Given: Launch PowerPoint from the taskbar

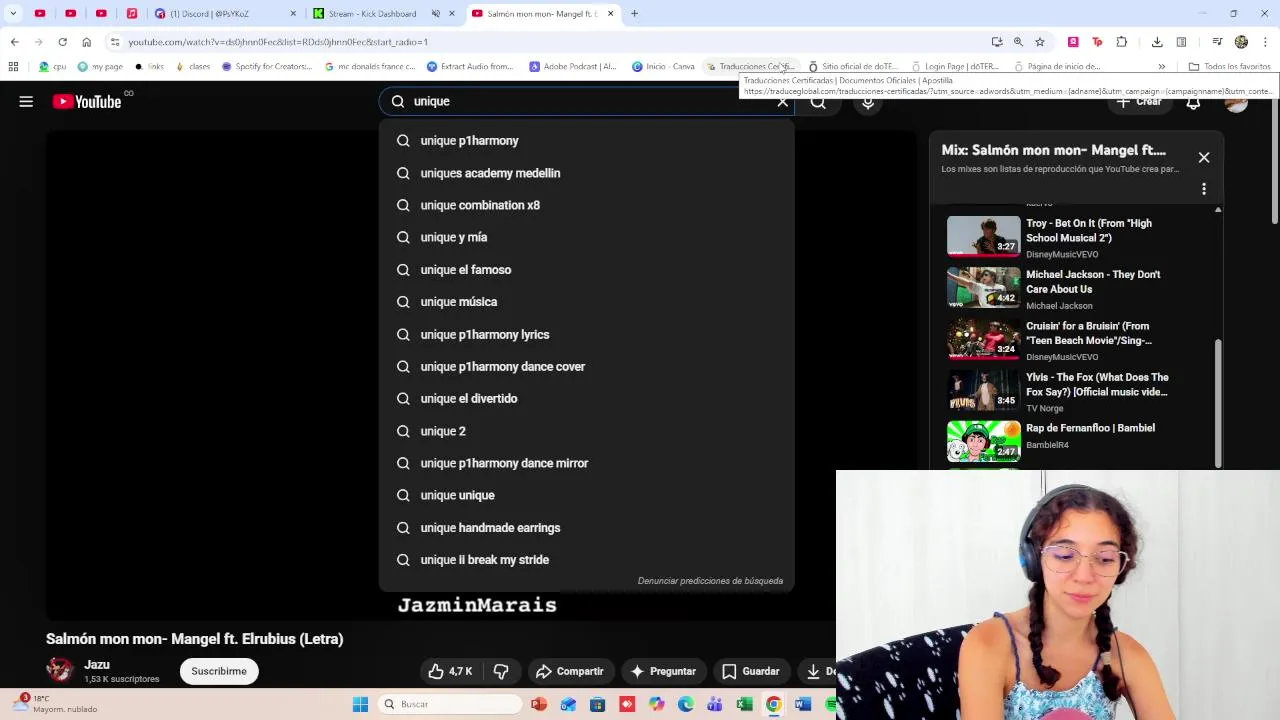Looking at the screenshot, I should tap(539, 704).
